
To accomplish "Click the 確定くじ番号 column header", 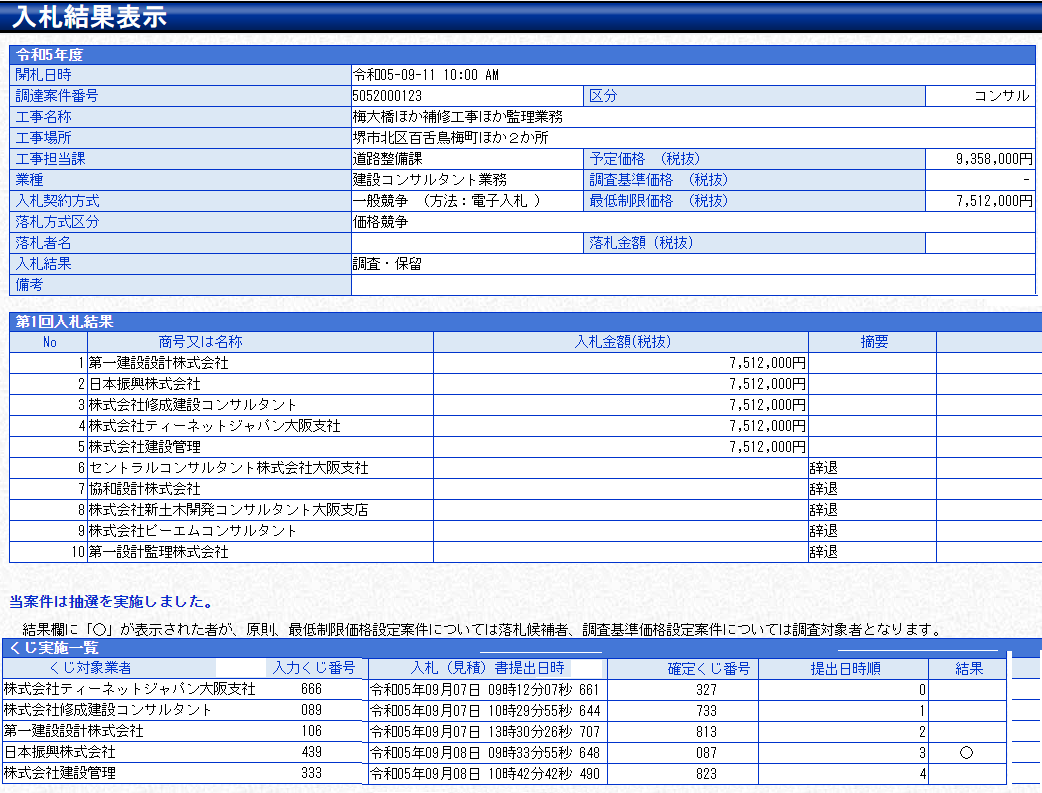I will point(708,668).
